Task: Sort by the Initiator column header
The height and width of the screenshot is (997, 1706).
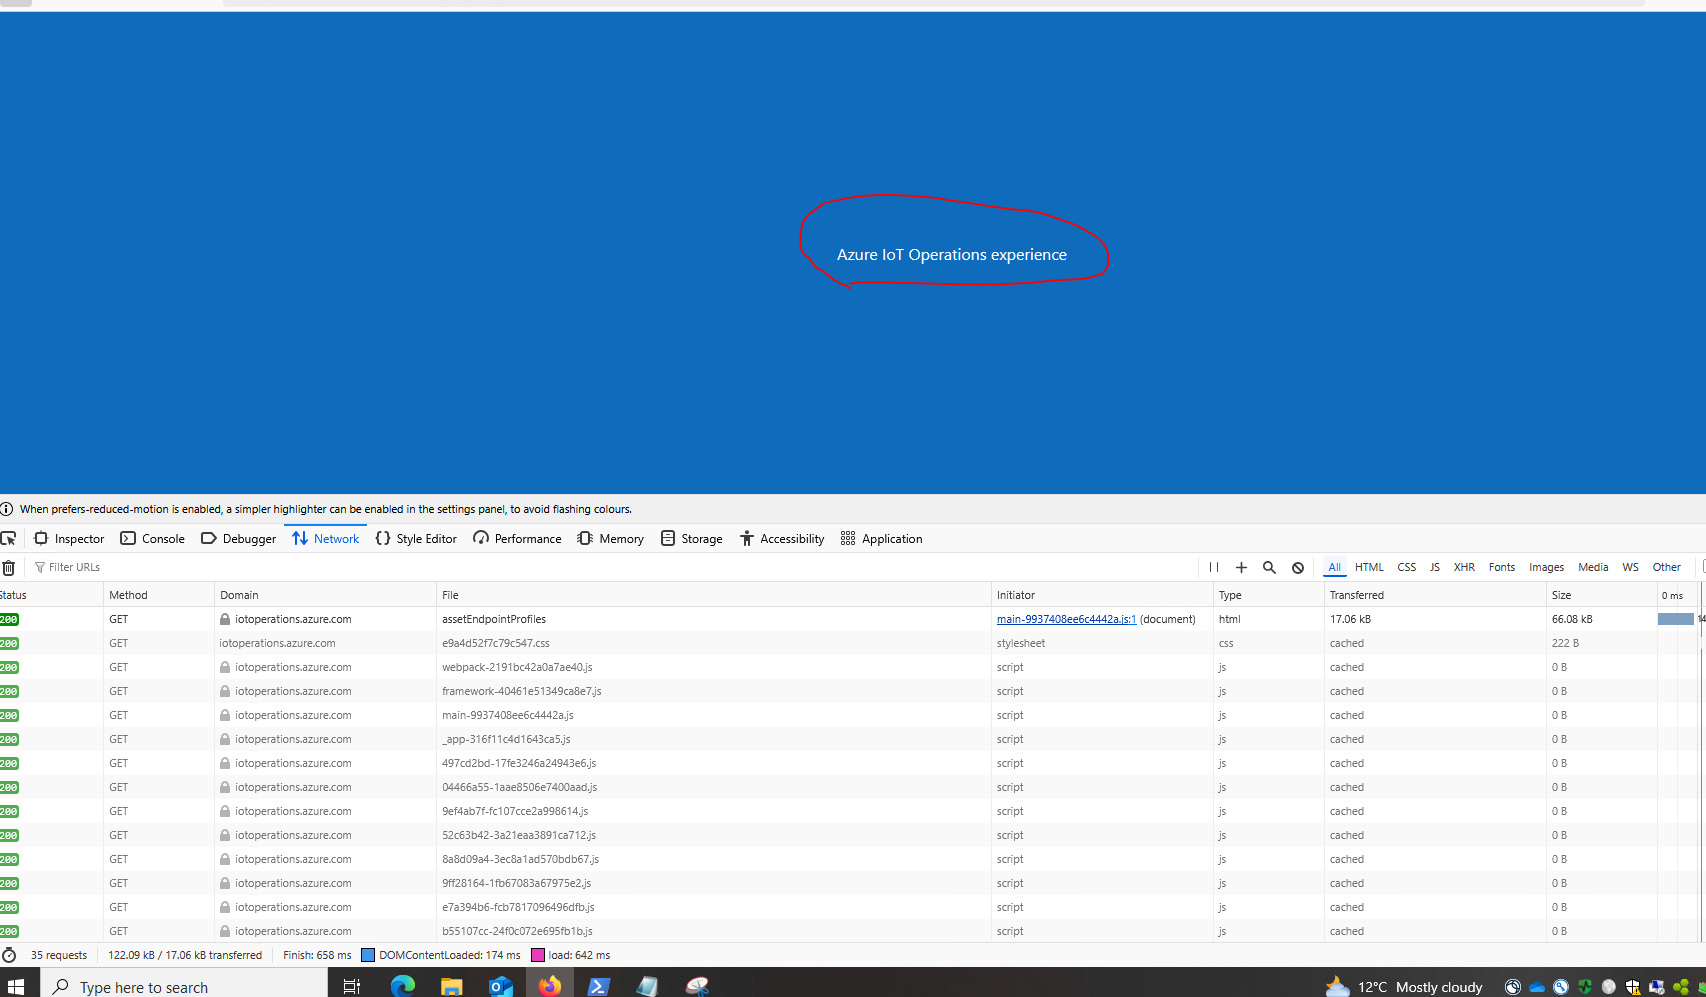Action: [1101, 595]
